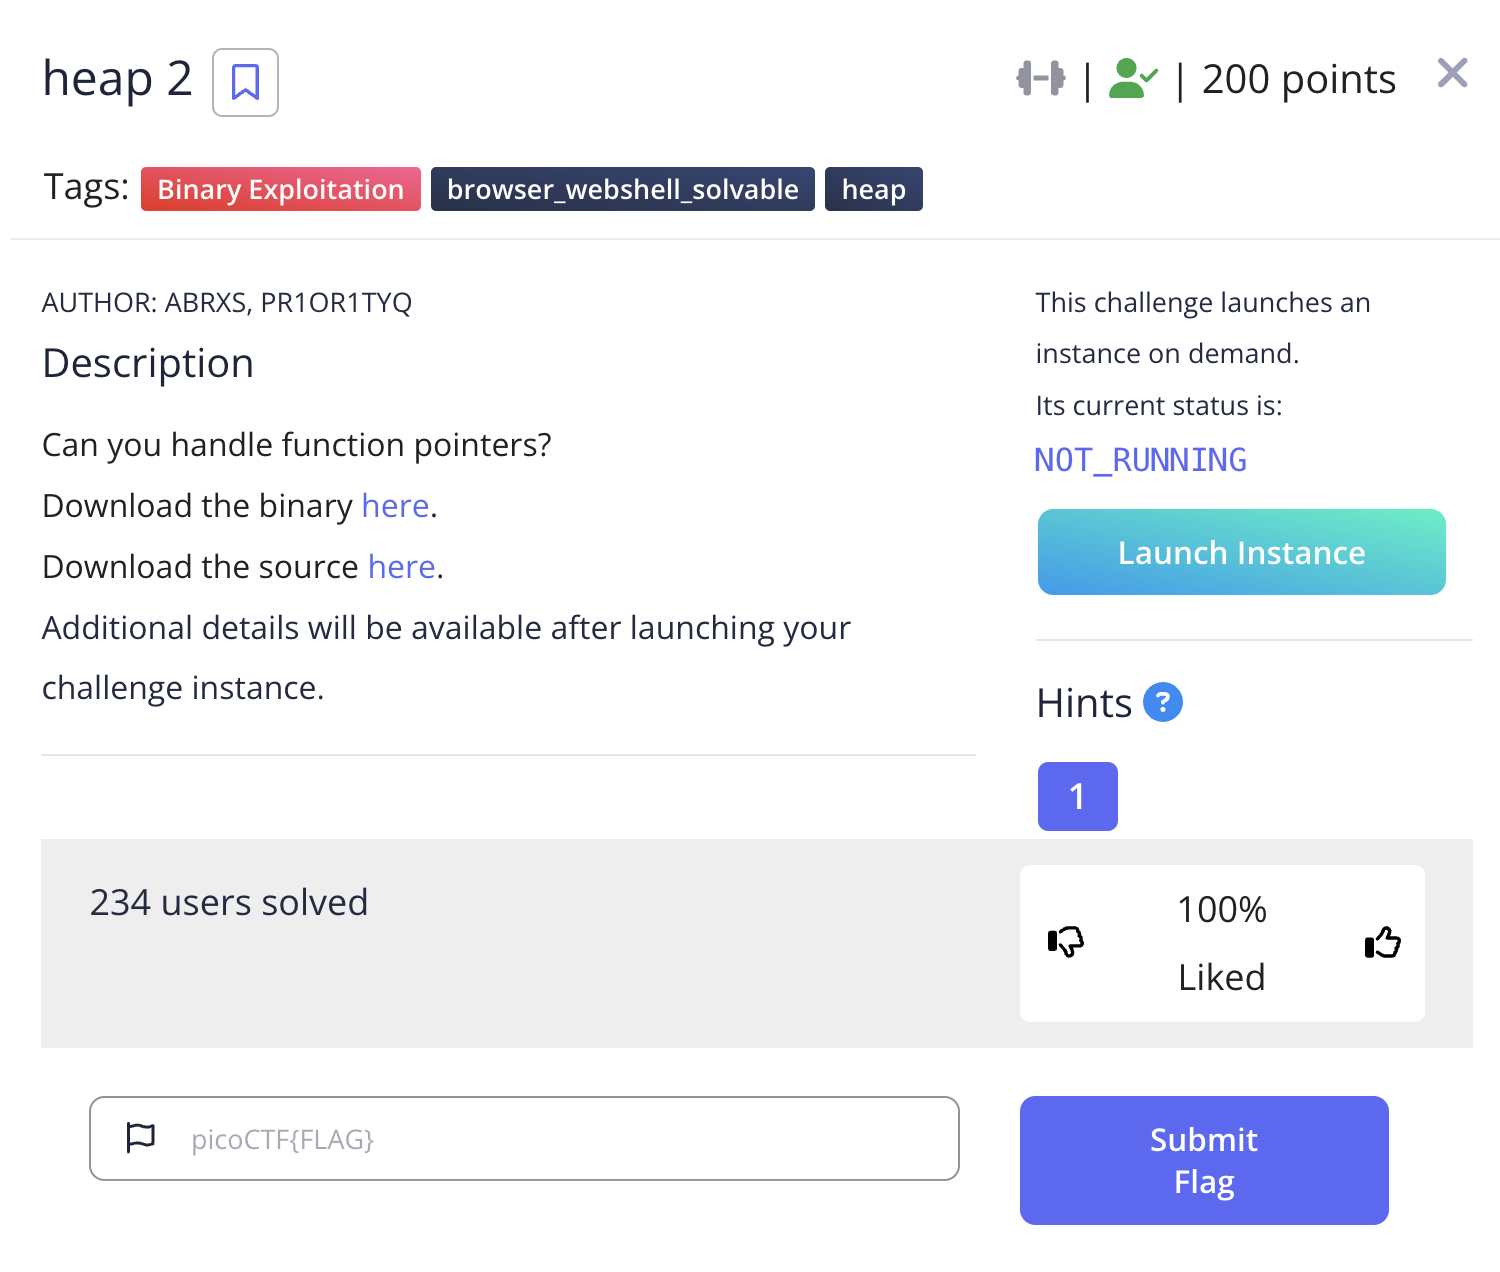Download the source via here link

point(401,567)
